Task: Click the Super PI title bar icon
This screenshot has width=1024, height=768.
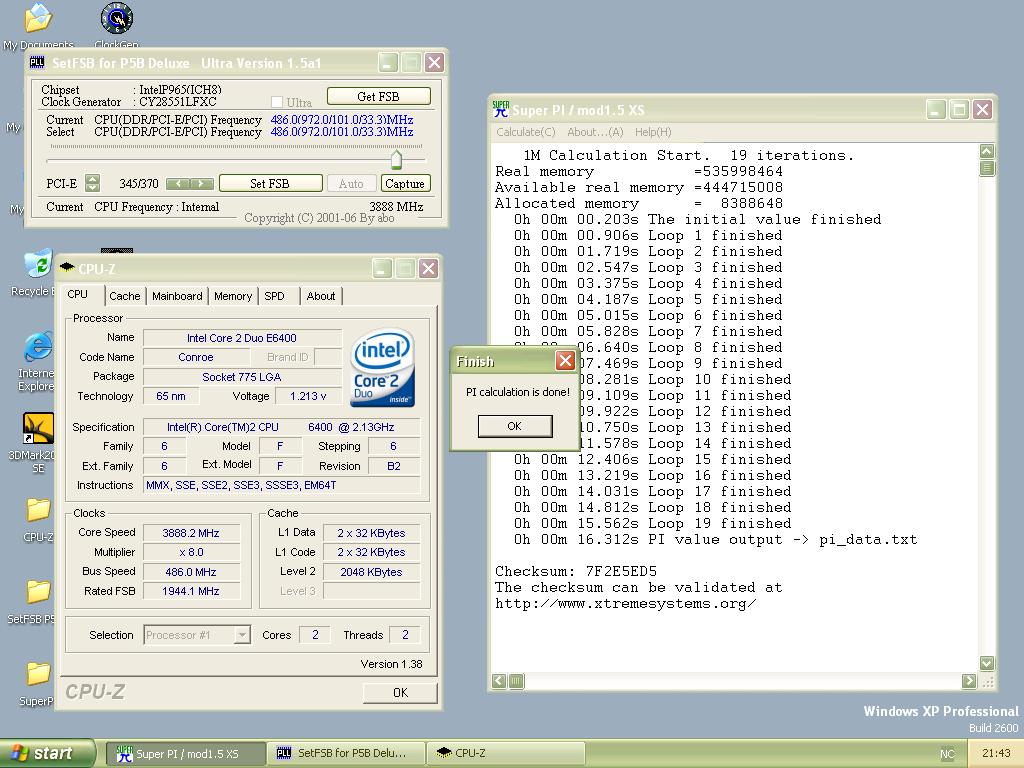Action: point(501,109)
